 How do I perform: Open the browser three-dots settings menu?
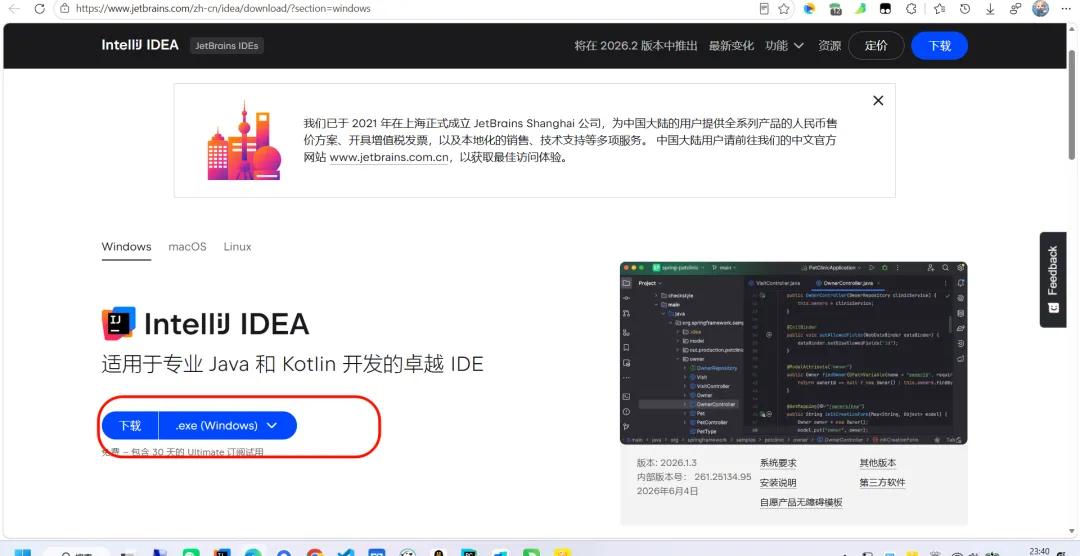coord(1066,9)
